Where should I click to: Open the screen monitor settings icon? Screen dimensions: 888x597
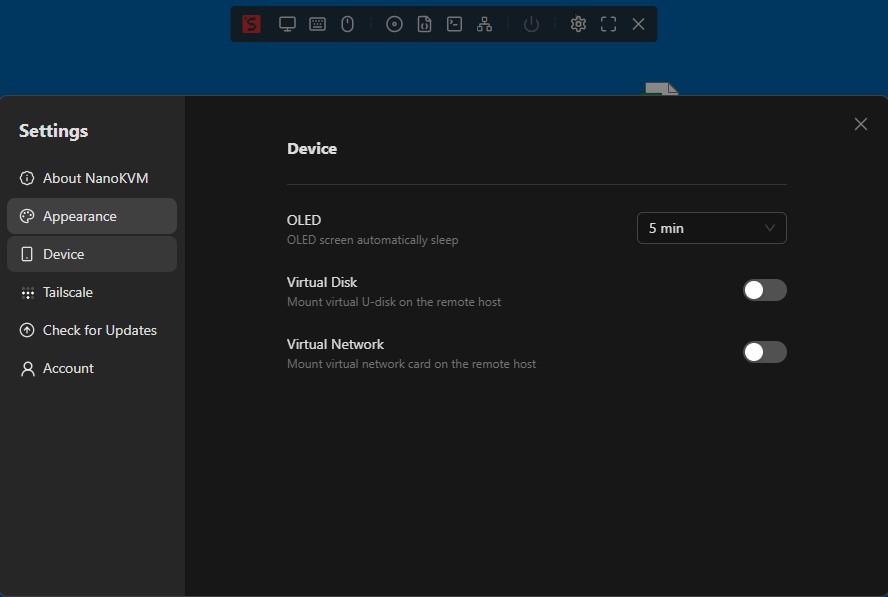(x=287, y=24)
